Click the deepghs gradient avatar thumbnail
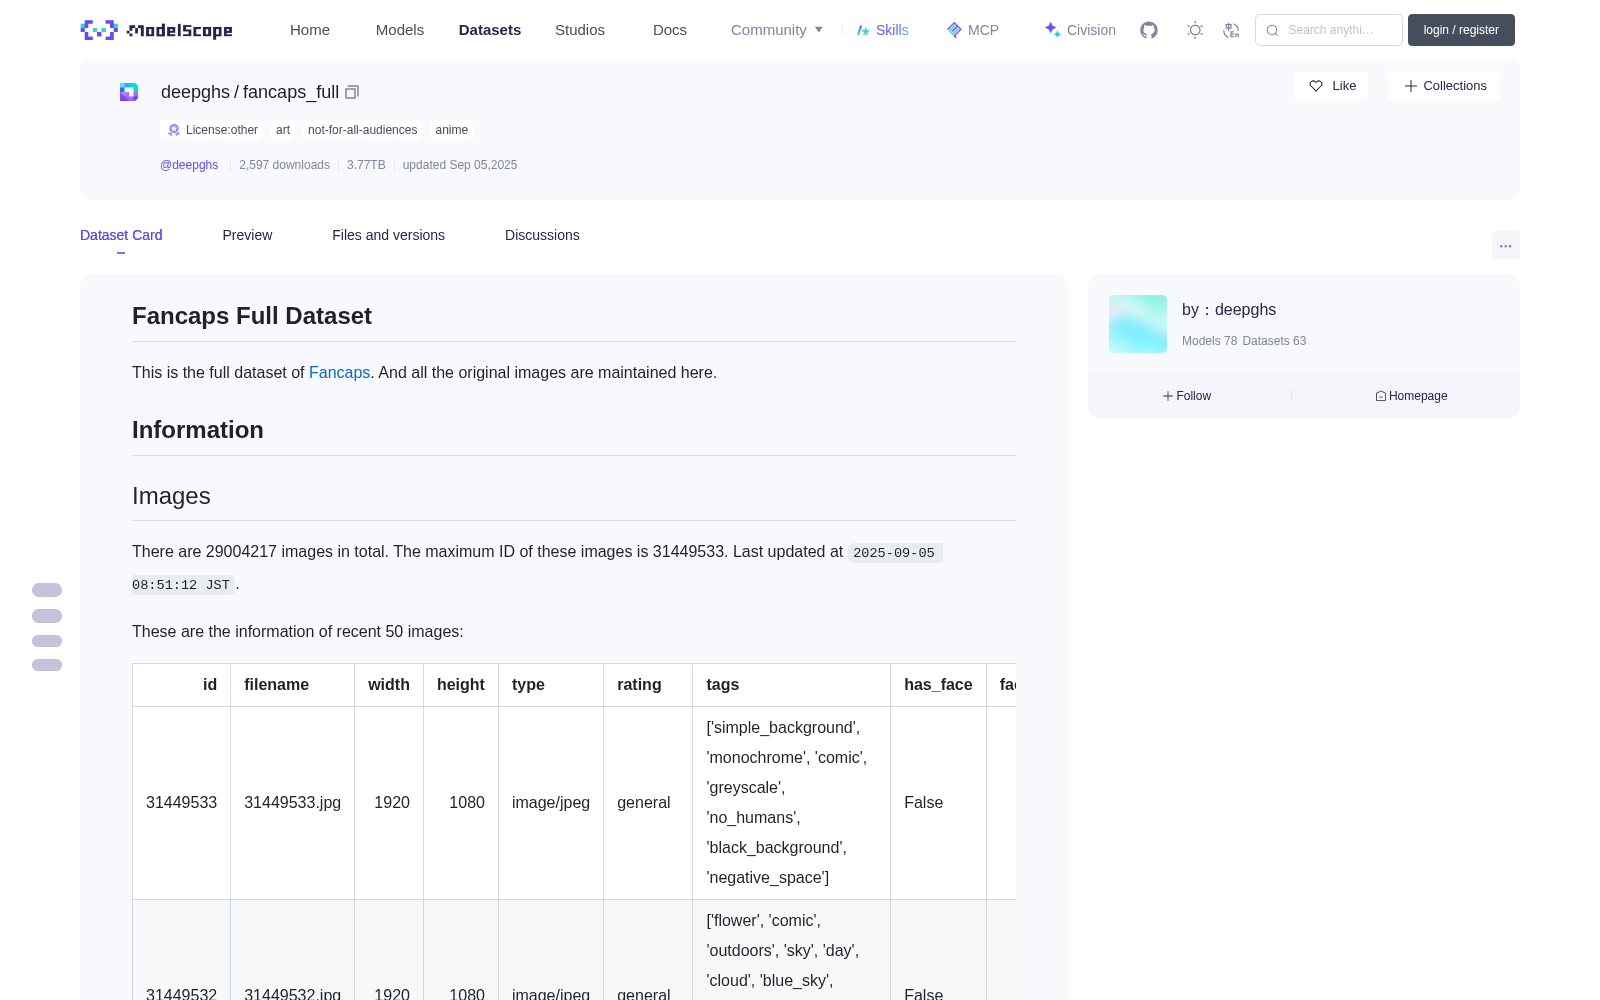Screen dimensions: 1600x1000 [1138, 324]
